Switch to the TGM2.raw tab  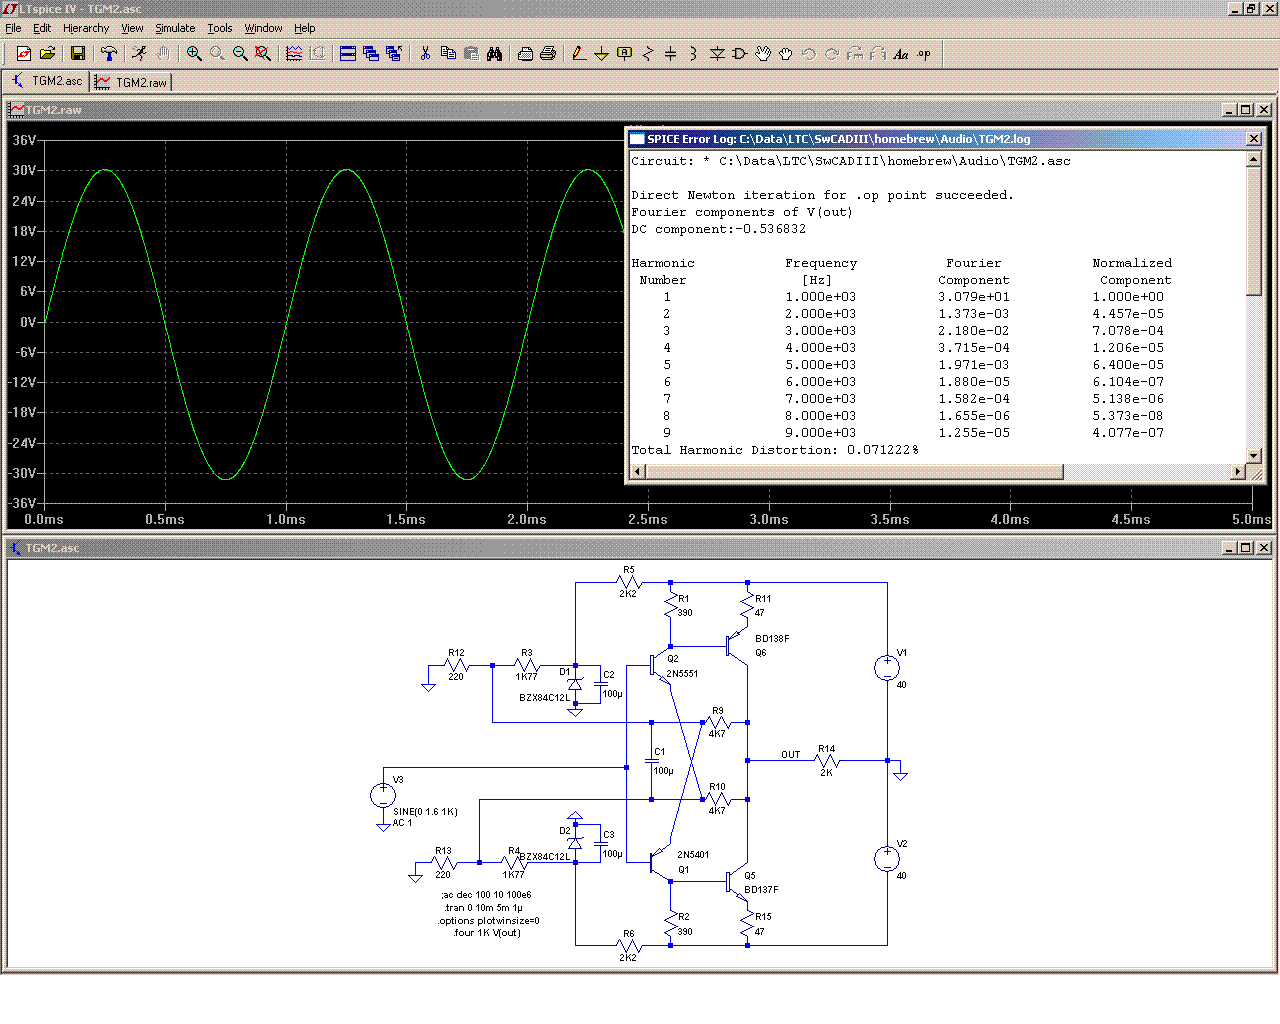(131, 82)
